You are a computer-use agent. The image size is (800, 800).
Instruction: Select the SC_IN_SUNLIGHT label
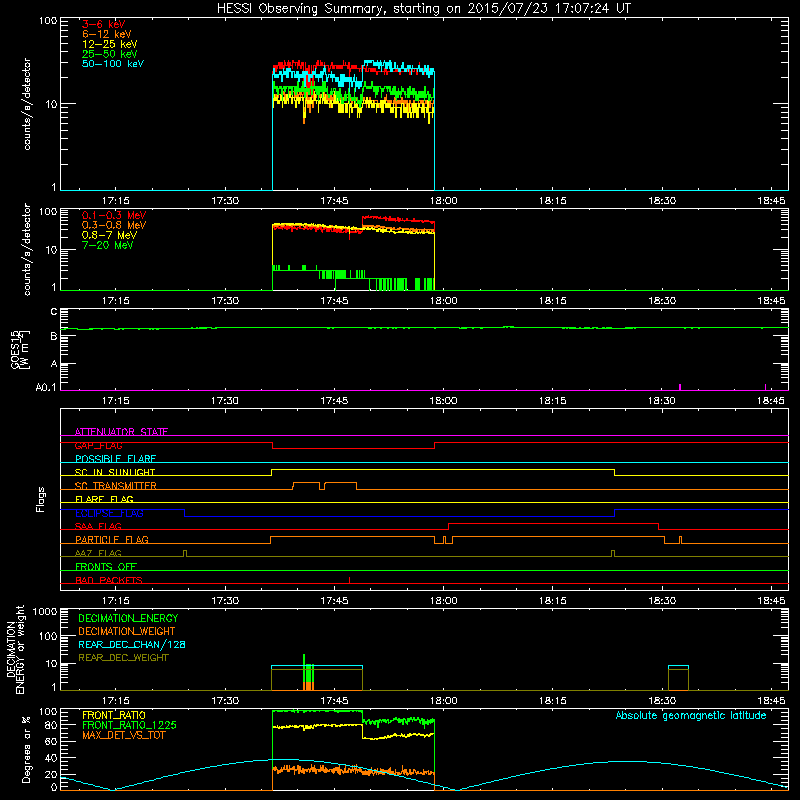click(115, 472)
